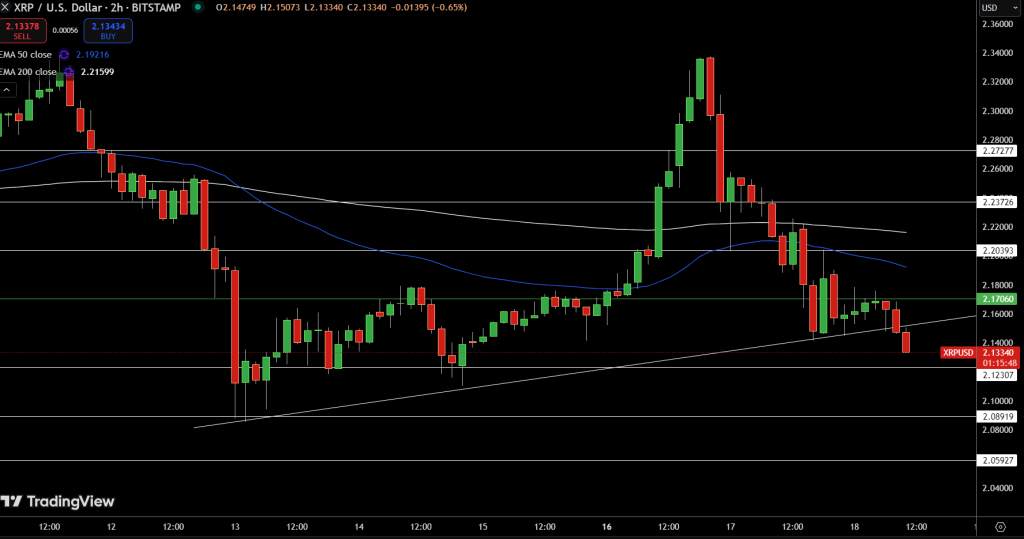This screenshot has width=1024, height=539.
Task: Click date 17 on the time axis
Action: (730, 527)
